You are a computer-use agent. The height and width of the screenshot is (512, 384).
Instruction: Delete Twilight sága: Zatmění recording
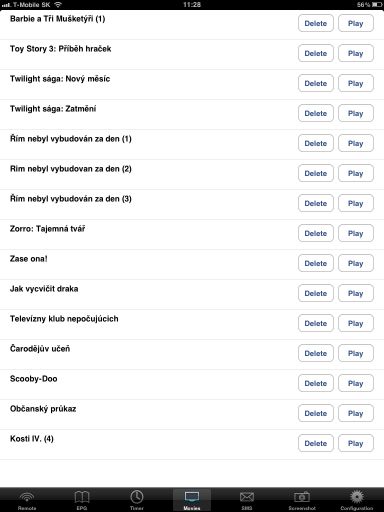tap(316, 113)
